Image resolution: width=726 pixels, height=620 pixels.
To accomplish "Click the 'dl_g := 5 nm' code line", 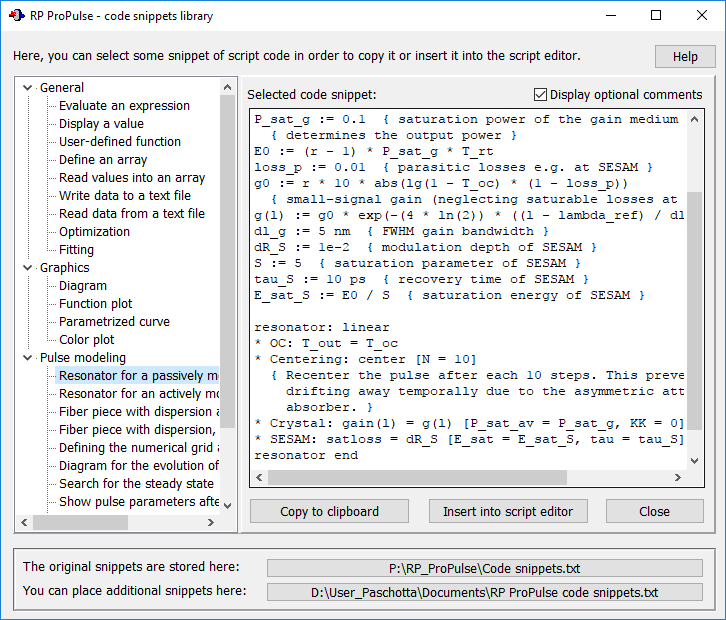I will [401, 231].
